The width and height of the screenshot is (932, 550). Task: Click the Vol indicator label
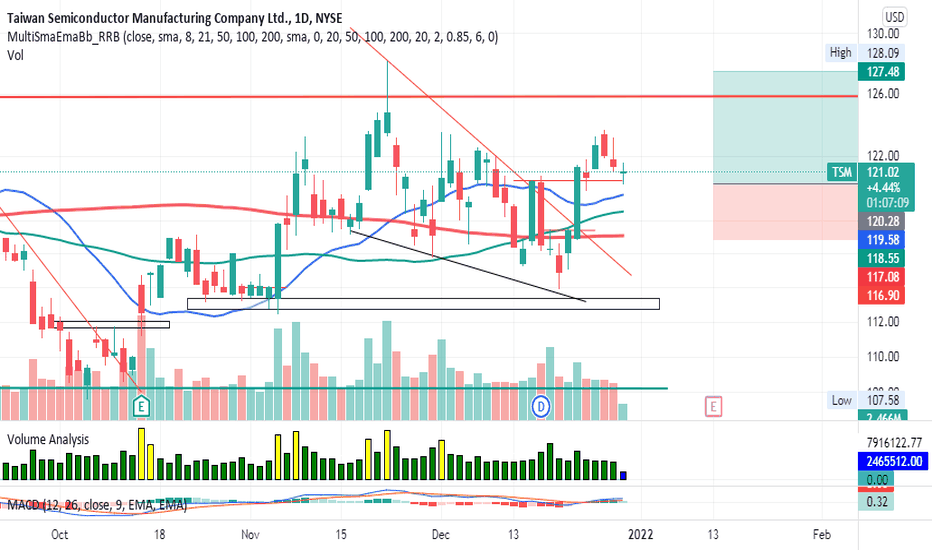coord(15,55)
